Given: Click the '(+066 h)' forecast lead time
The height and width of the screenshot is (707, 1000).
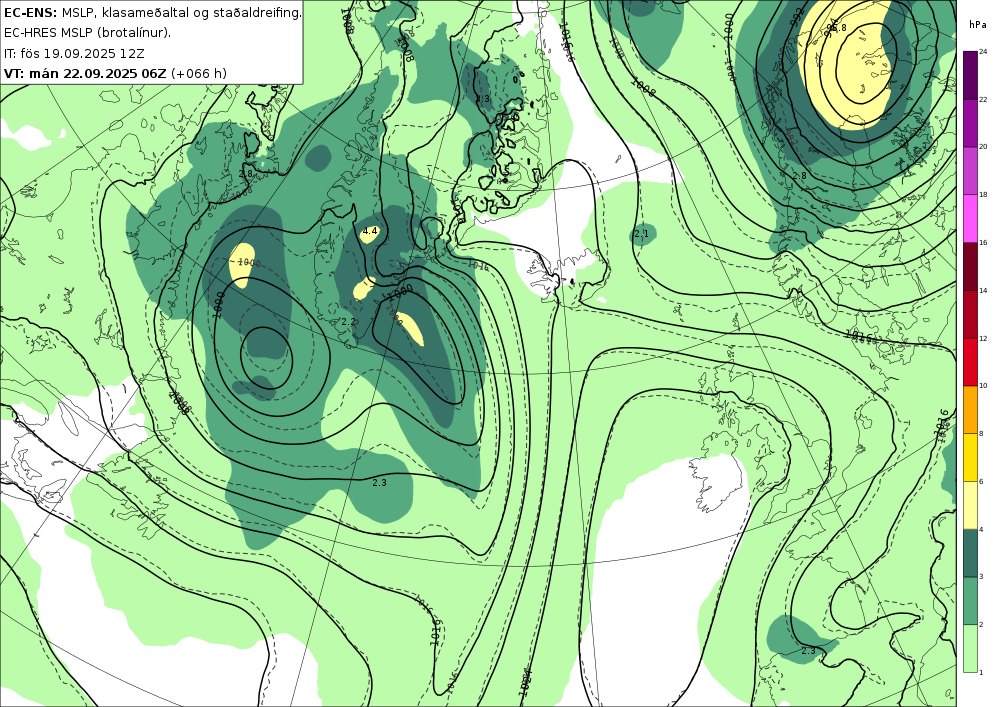Looking at the screenshot, I should click(x=198, y=73).
